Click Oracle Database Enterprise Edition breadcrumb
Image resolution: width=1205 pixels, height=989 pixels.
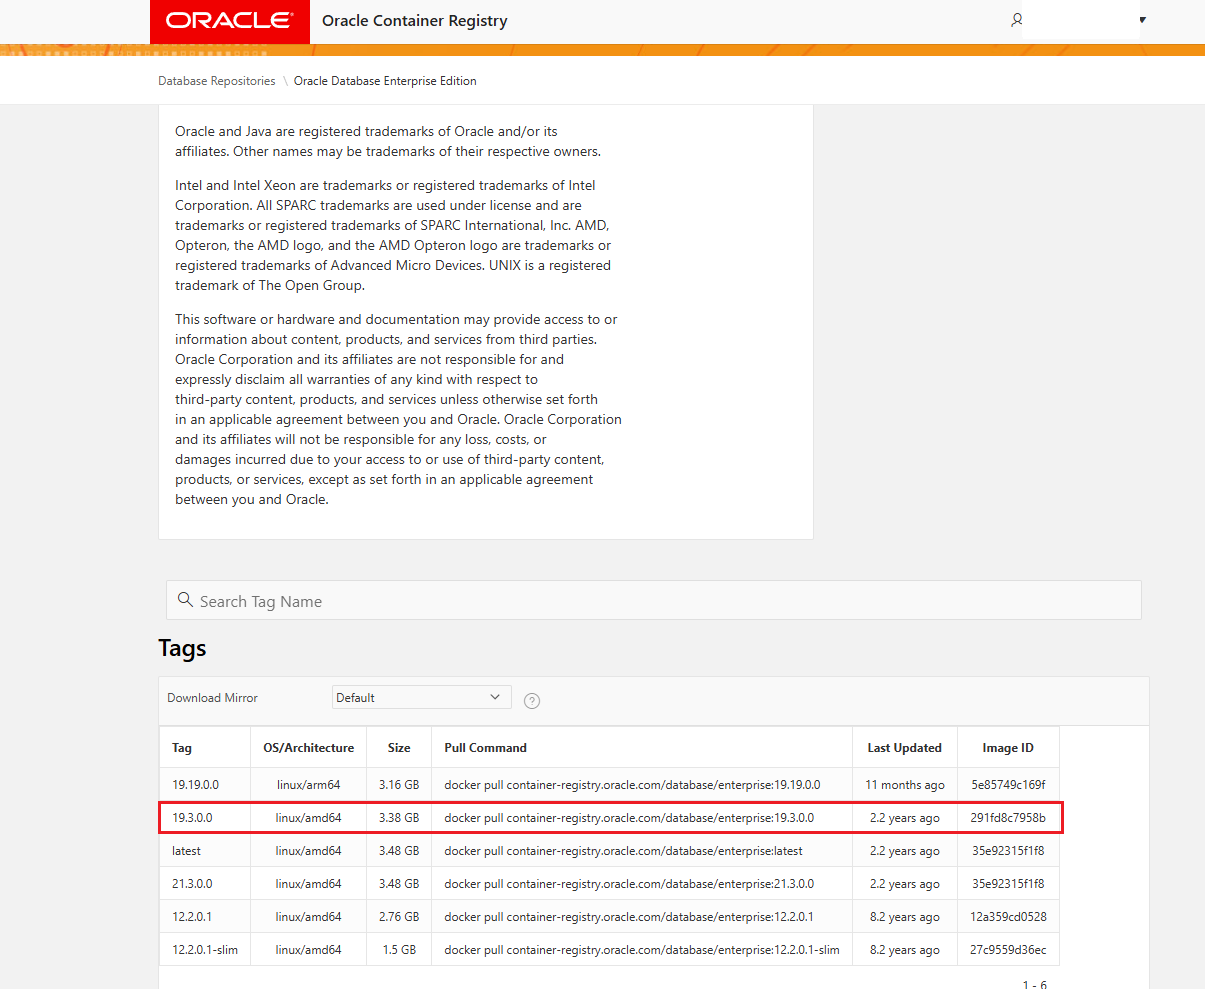point(385,81)
